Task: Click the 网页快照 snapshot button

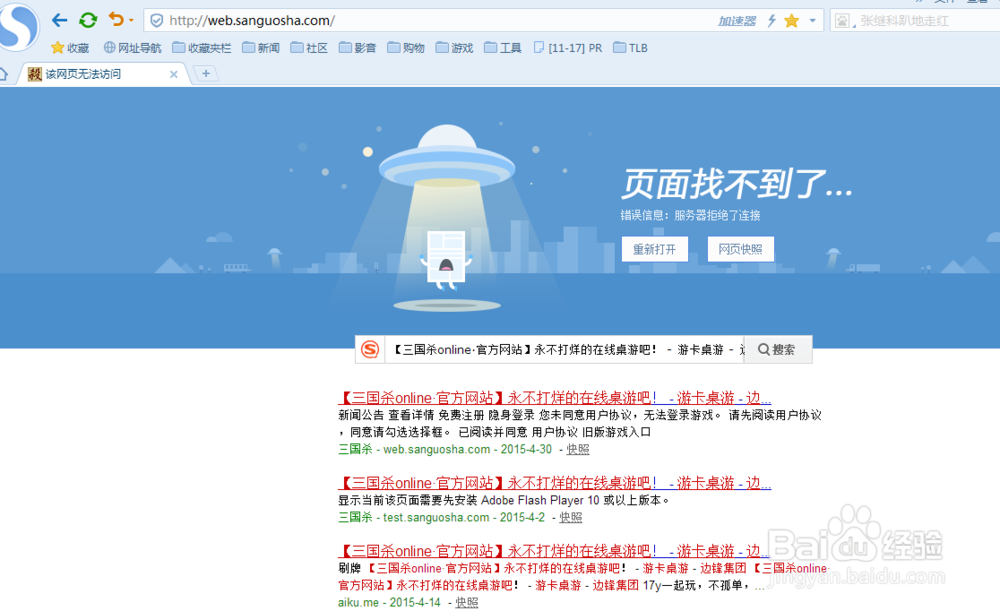Action: click(740, 249)
